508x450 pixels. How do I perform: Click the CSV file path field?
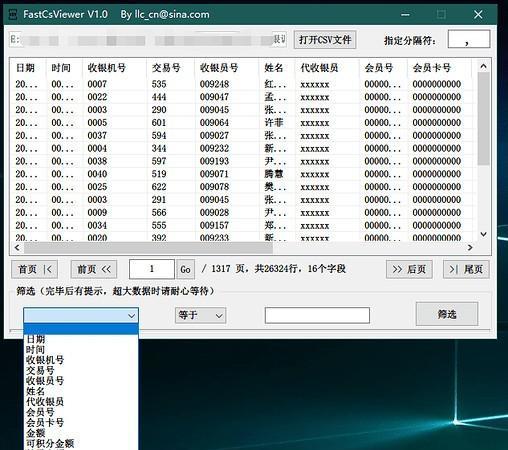tap(148, 40)
